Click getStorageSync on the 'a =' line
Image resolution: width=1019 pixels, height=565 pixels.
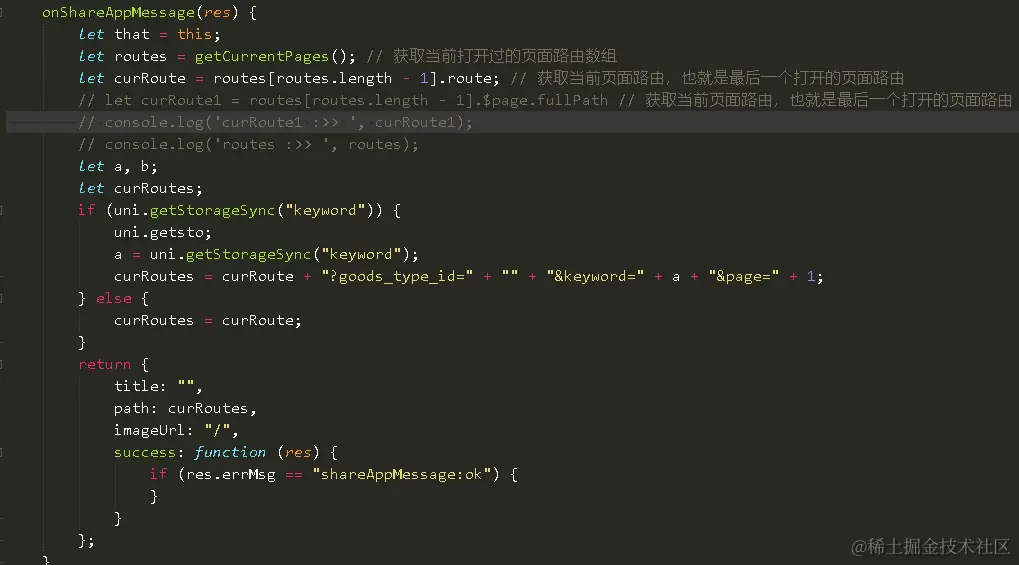click(248, 254)
